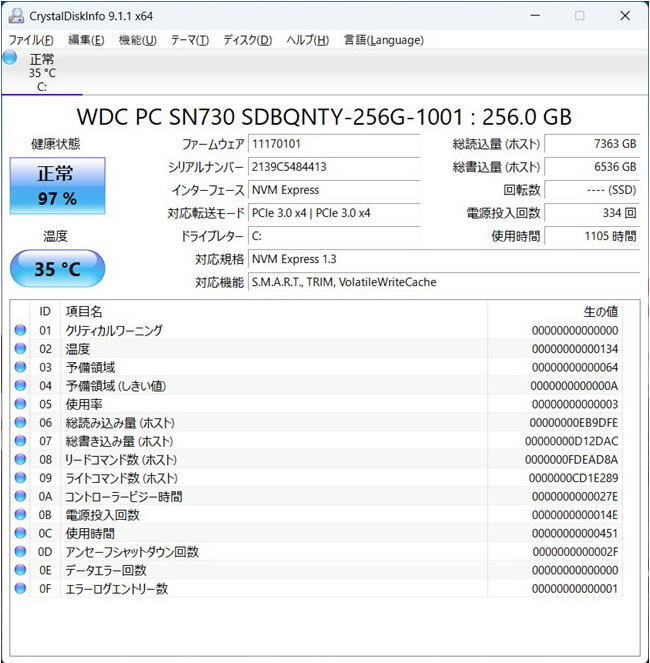
Task: Click the power on hours value 1105 時間
Action: click(x=592, y=236)
